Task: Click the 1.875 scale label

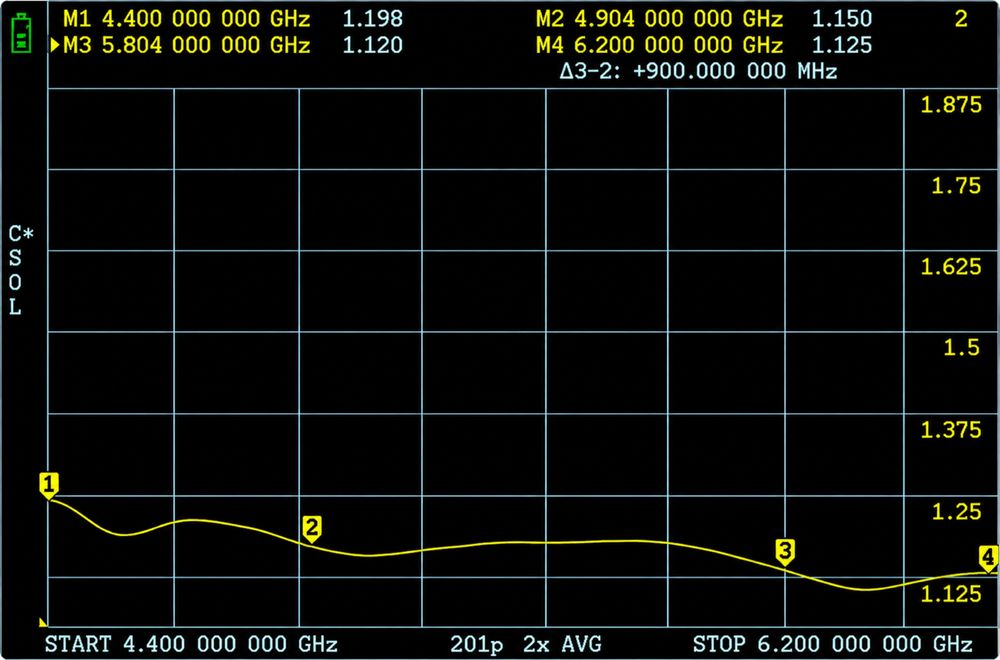Action: (952, 105)
